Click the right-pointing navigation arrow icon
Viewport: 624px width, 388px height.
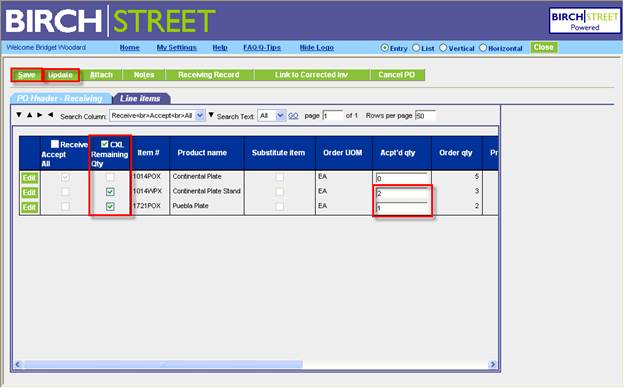coord(40,115)
